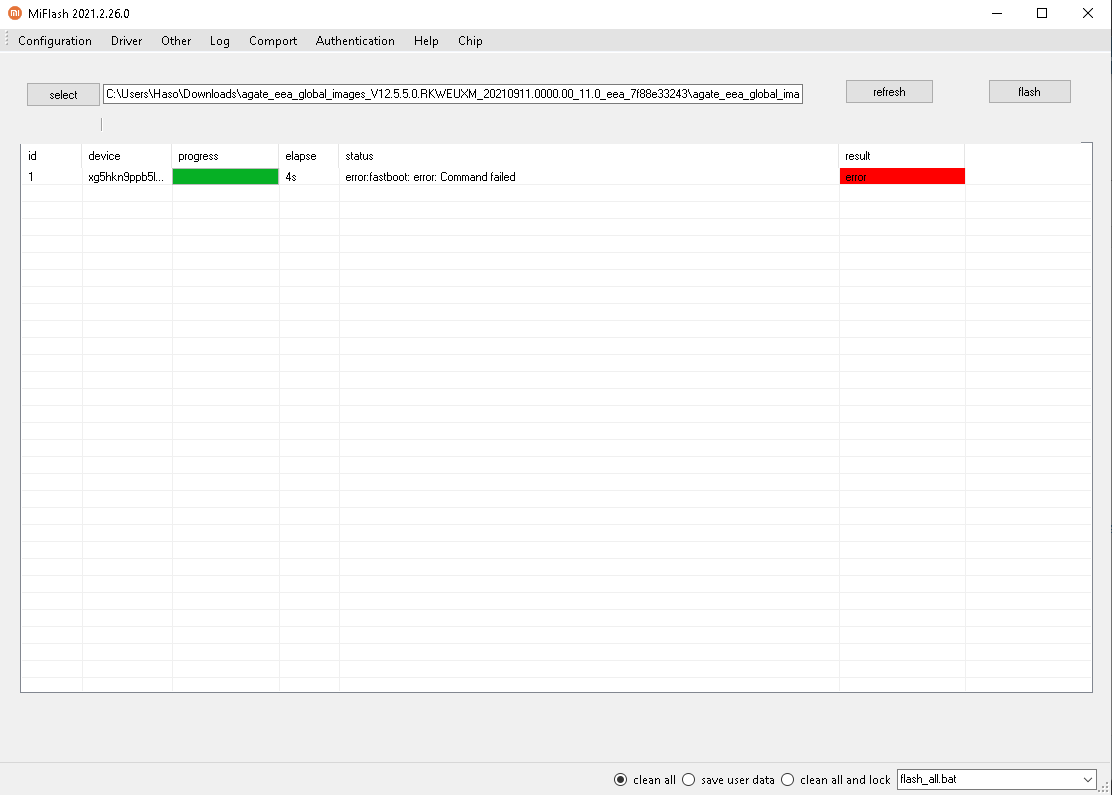Select device xg5hkn9ppb5l... cell
The height and width of the screenshot is (795, 1112).
pos(126,177)
